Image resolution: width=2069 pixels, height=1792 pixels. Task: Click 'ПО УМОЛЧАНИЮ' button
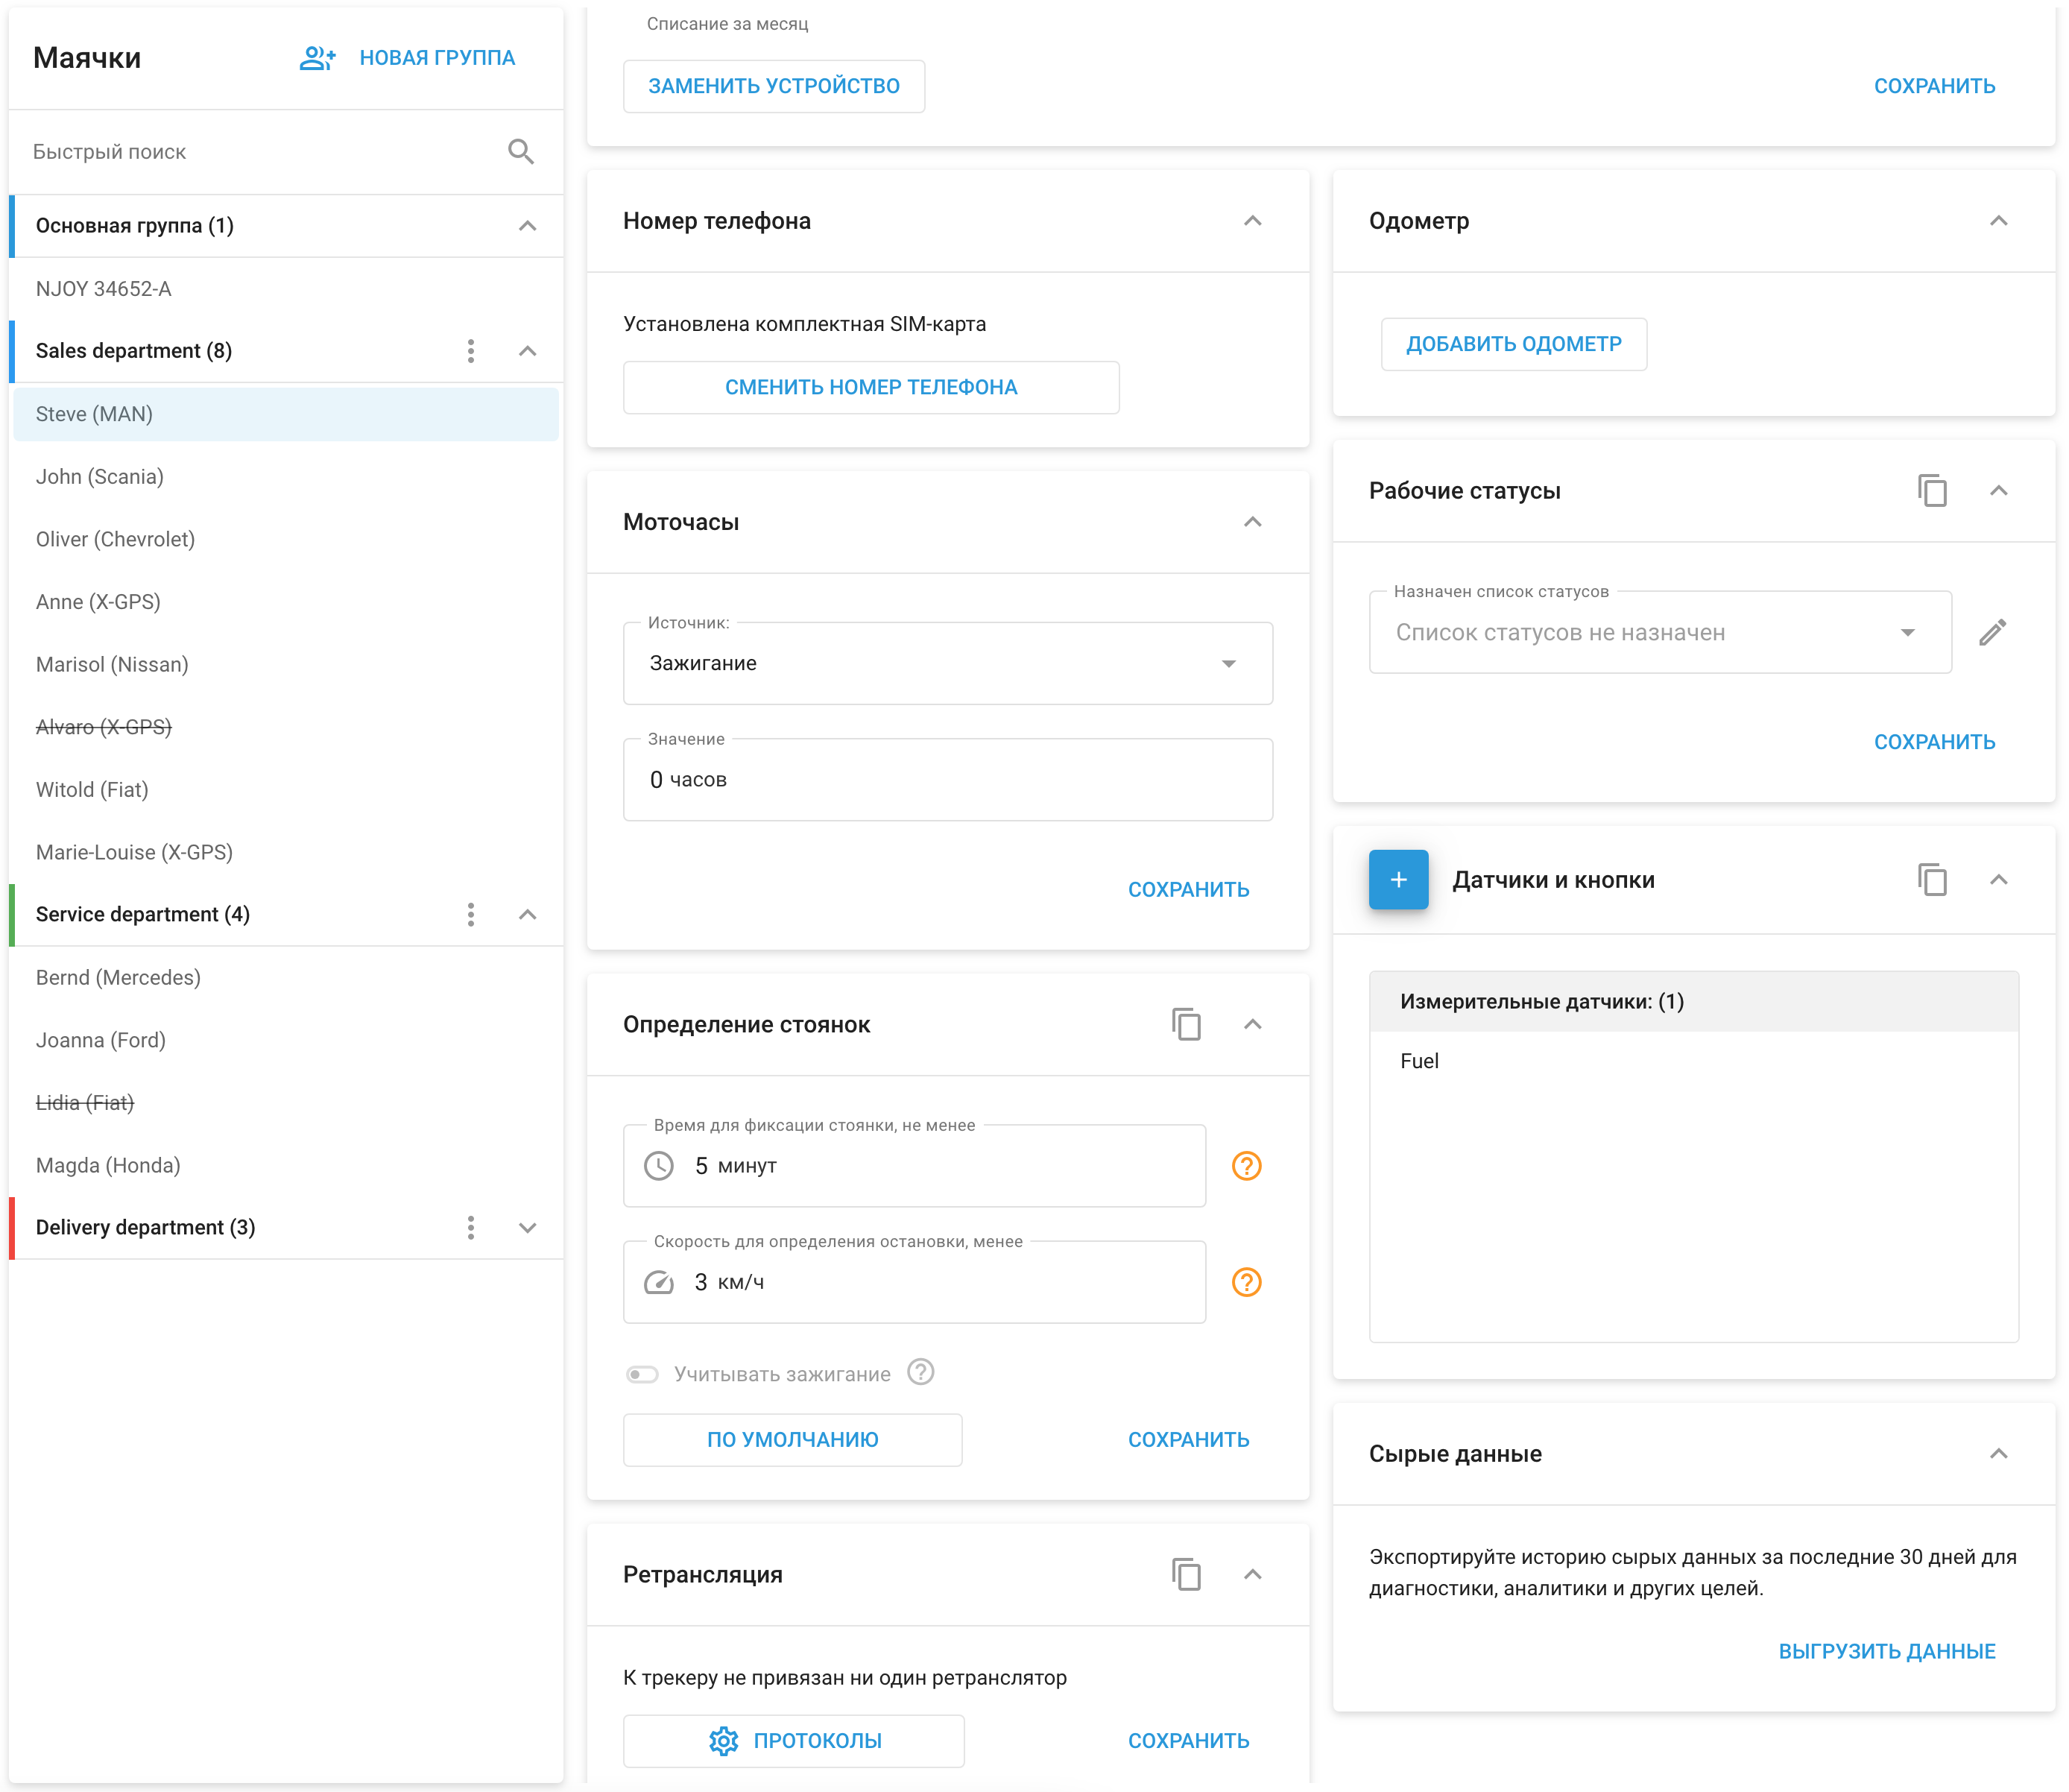pos(792,1440)
